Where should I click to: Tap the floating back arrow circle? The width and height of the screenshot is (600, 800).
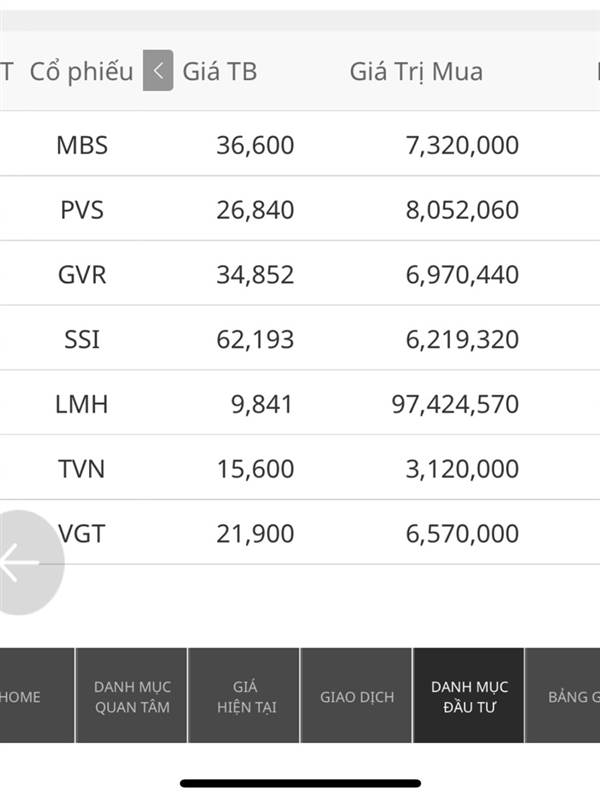click(x=26, y=563)
